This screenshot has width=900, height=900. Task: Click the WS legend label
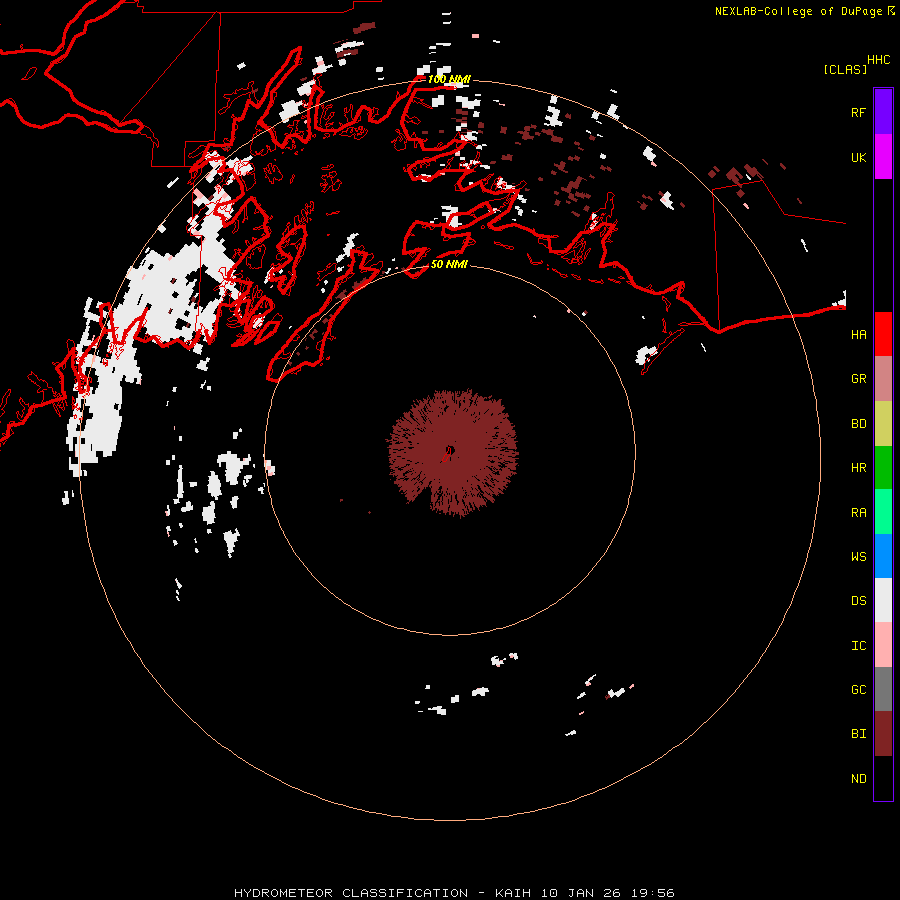(859, 557)
